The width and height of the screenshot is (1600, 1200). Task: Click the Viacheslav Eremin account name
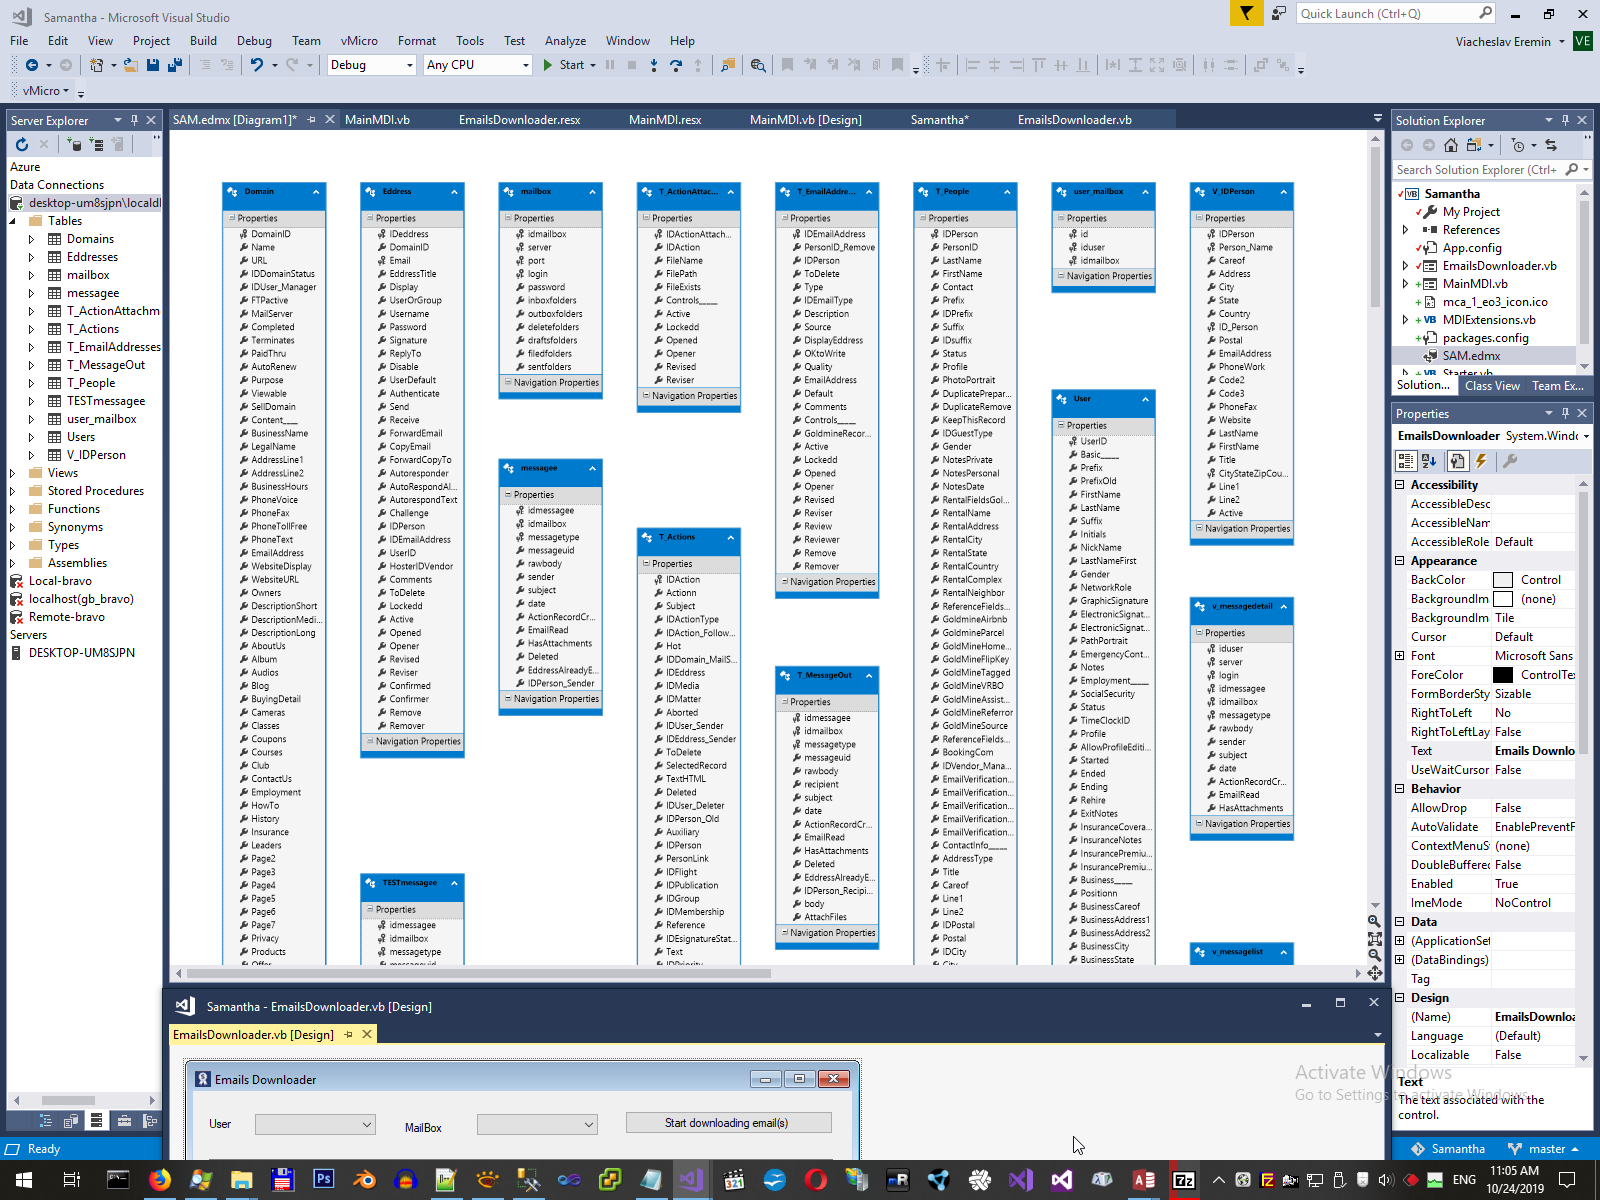[1503, 42]
